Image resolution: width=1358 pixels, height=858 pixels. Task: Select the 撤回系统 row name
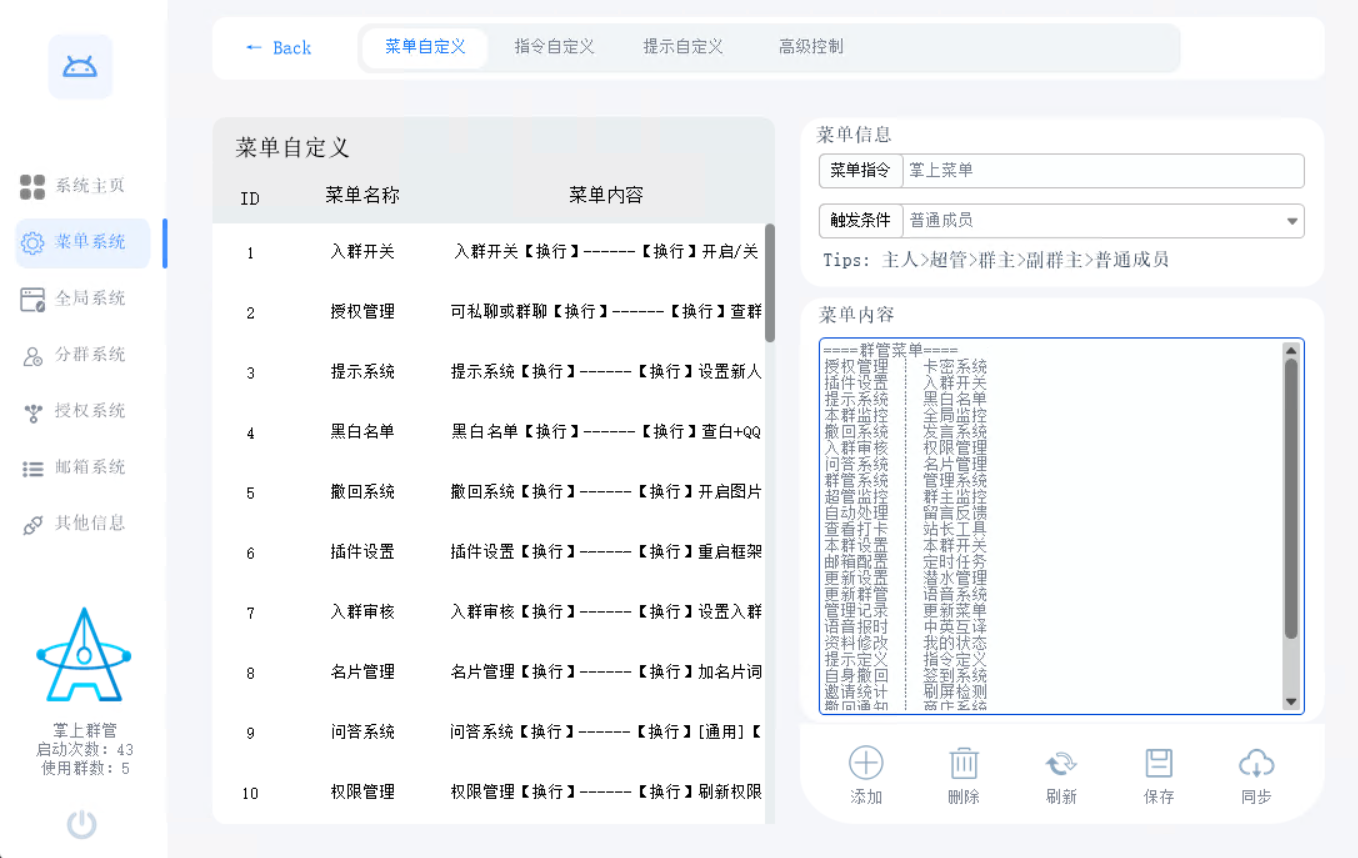pyautogui.click(x=362, y=492)
